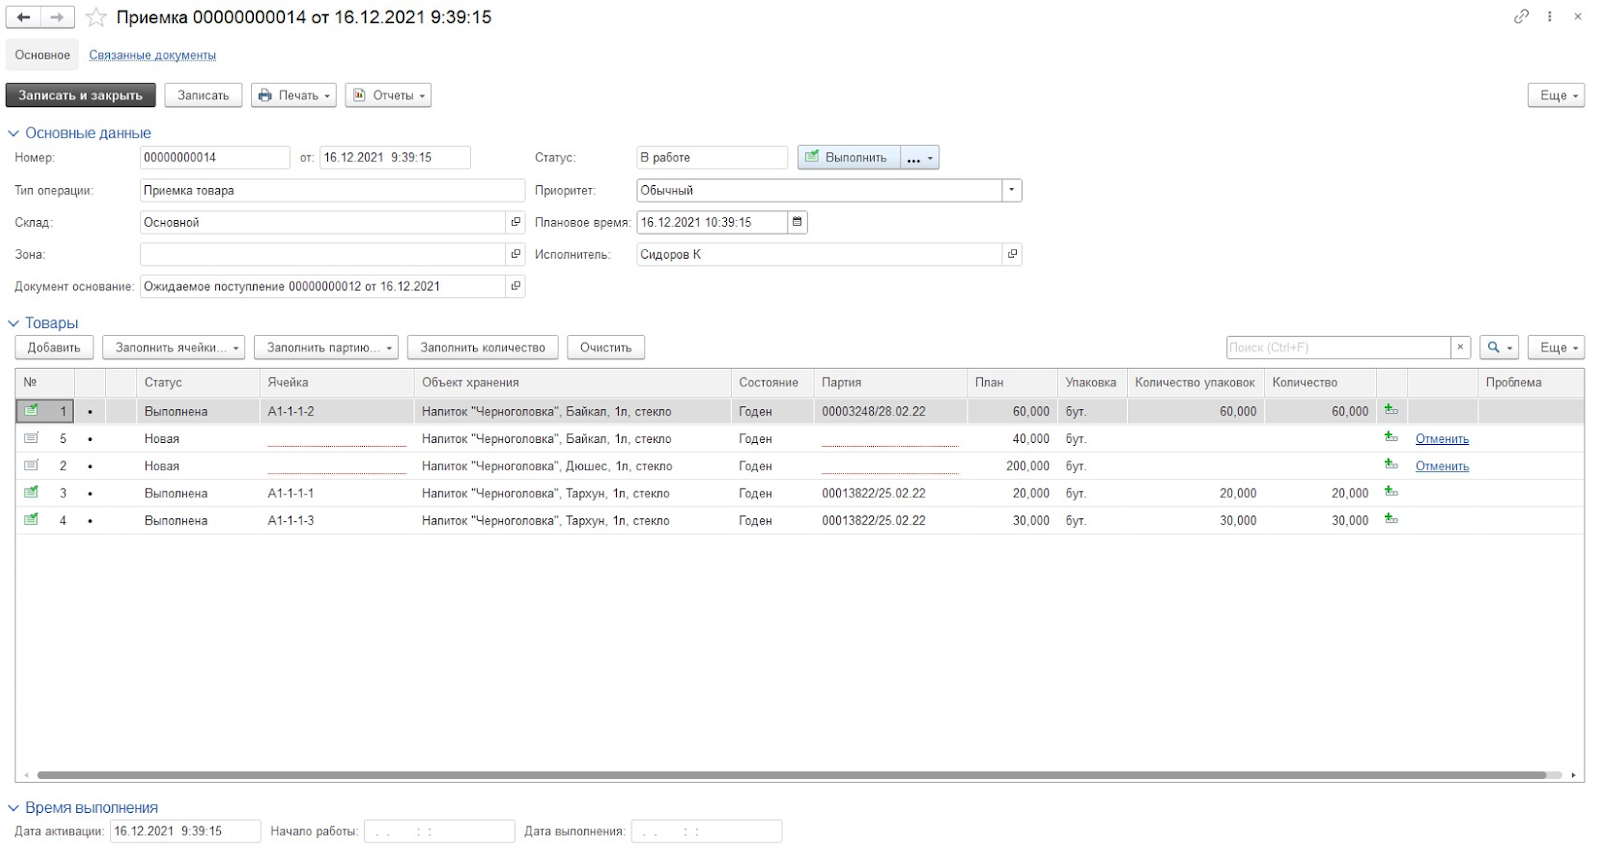Click Отменить link in Дюшес row
The image size is (1600, 851).
1442,465
